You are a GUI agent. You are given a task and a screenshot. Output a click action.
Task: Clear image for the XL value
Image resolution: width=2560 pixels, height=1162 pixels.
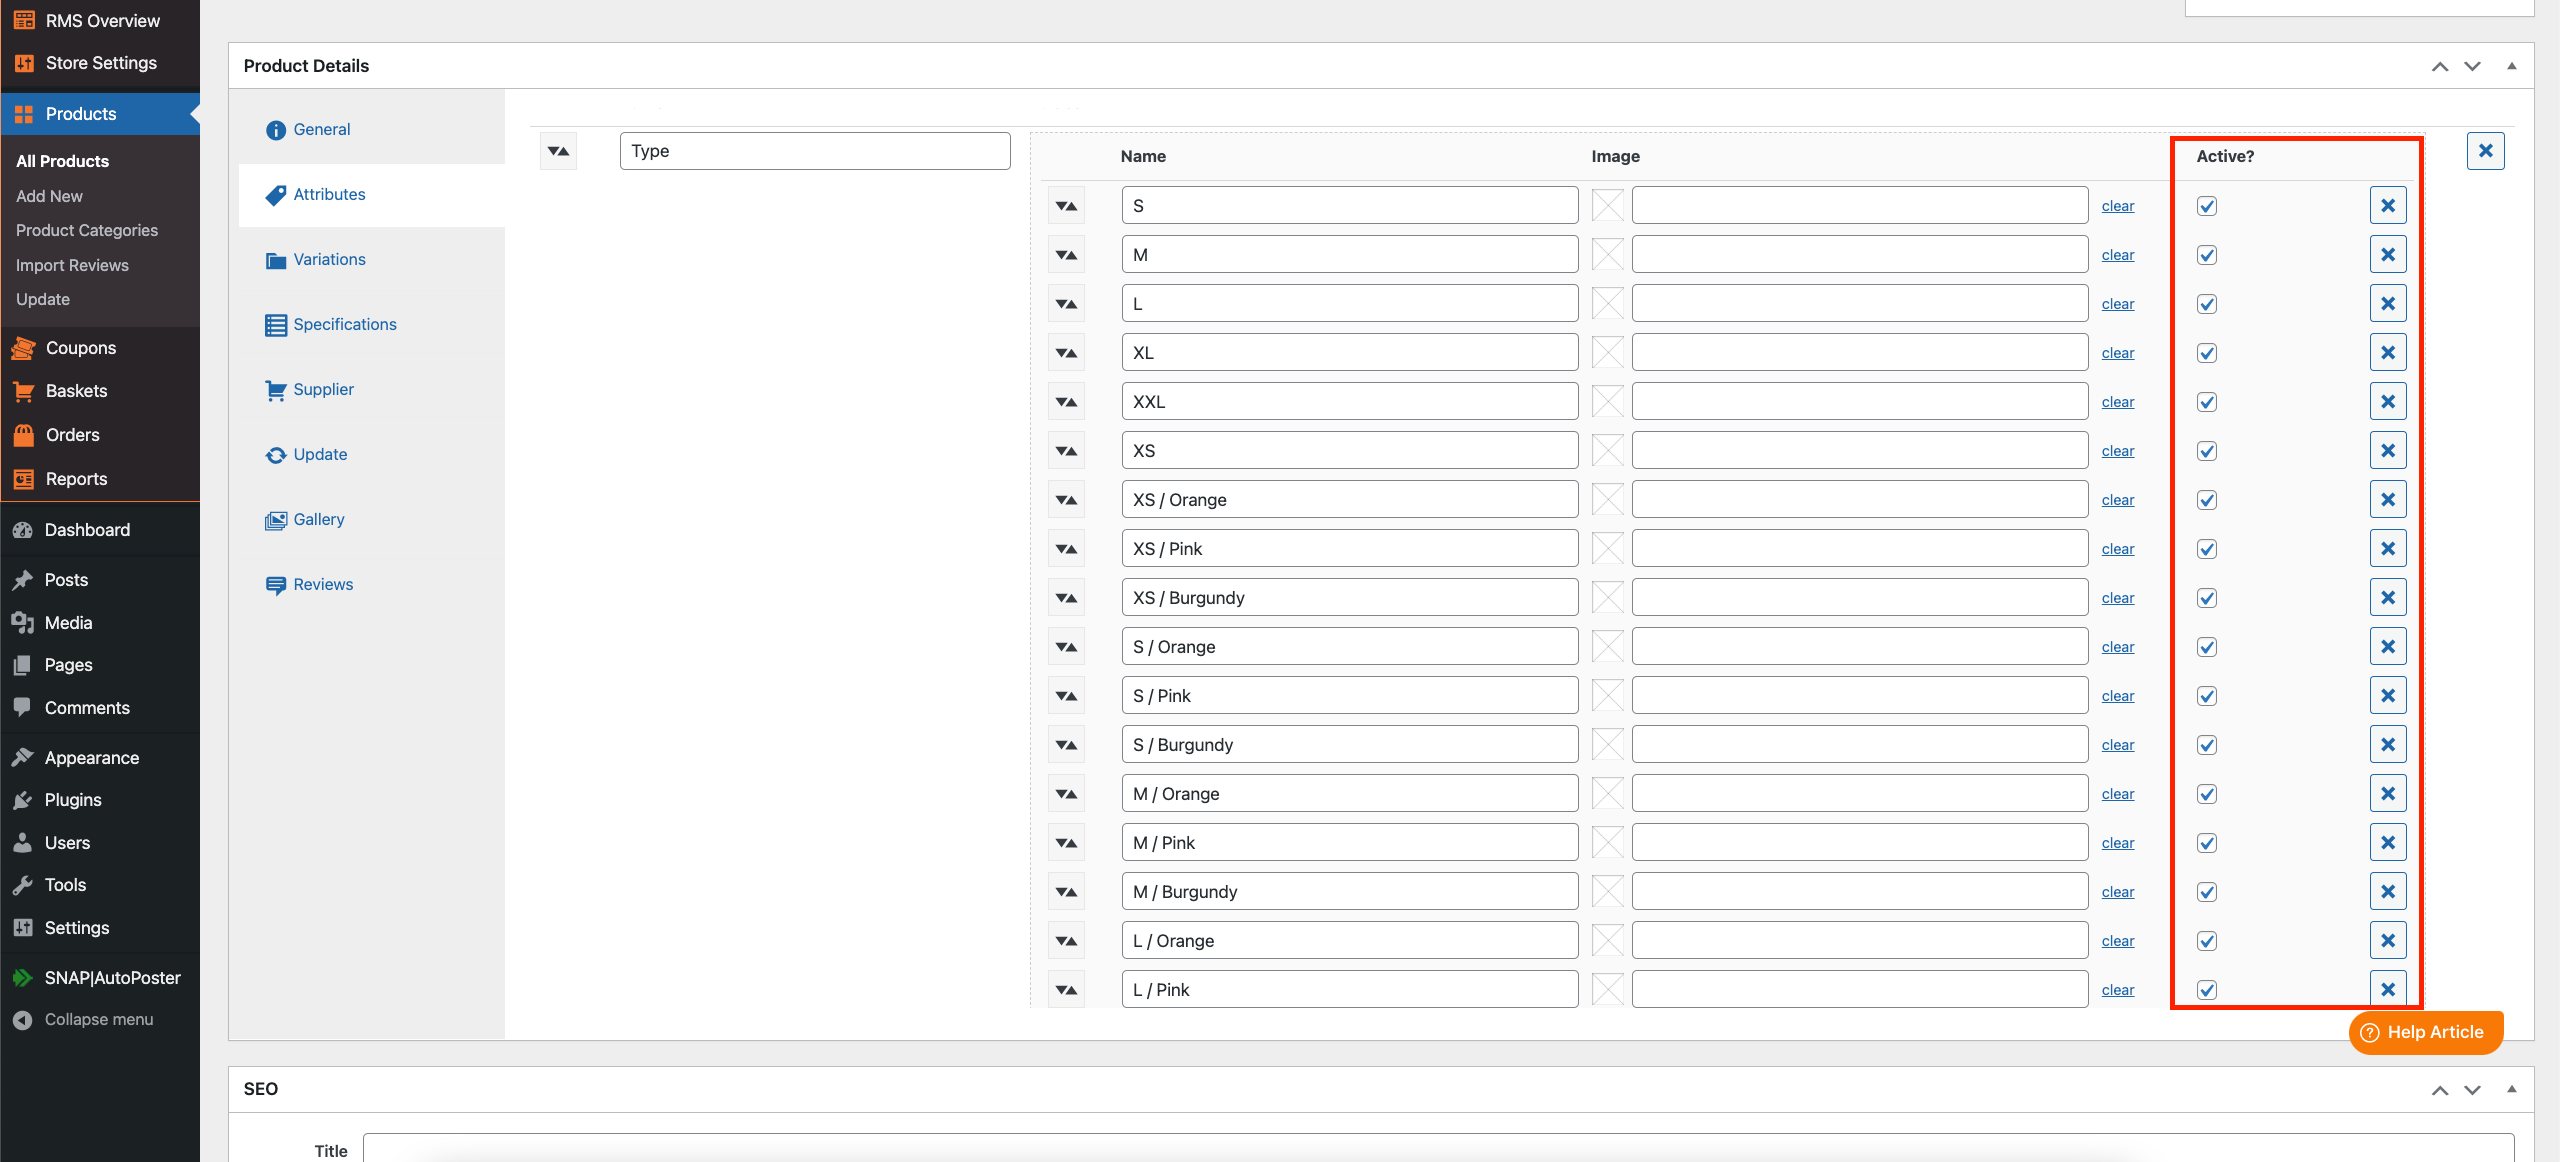(x=2117, y=353)
